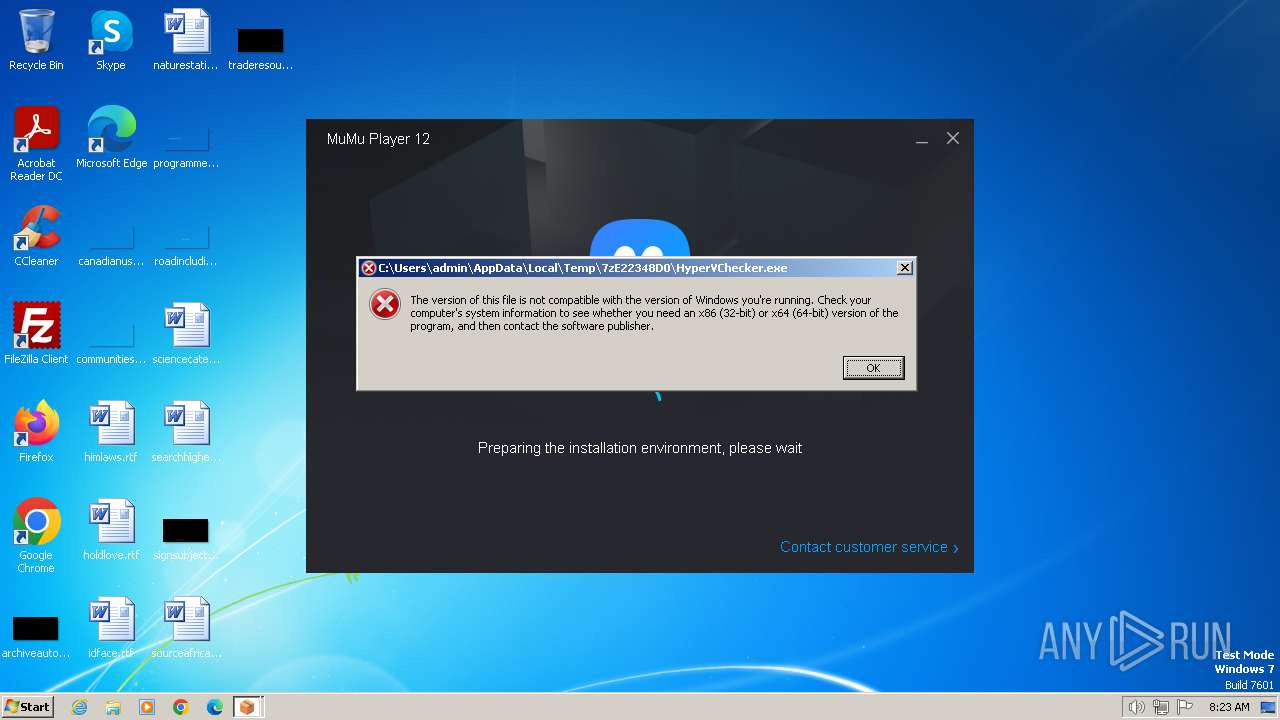This screenshot has height=720, width=1280.
Task: Open Contact customer service link
Action: point(869,547)
